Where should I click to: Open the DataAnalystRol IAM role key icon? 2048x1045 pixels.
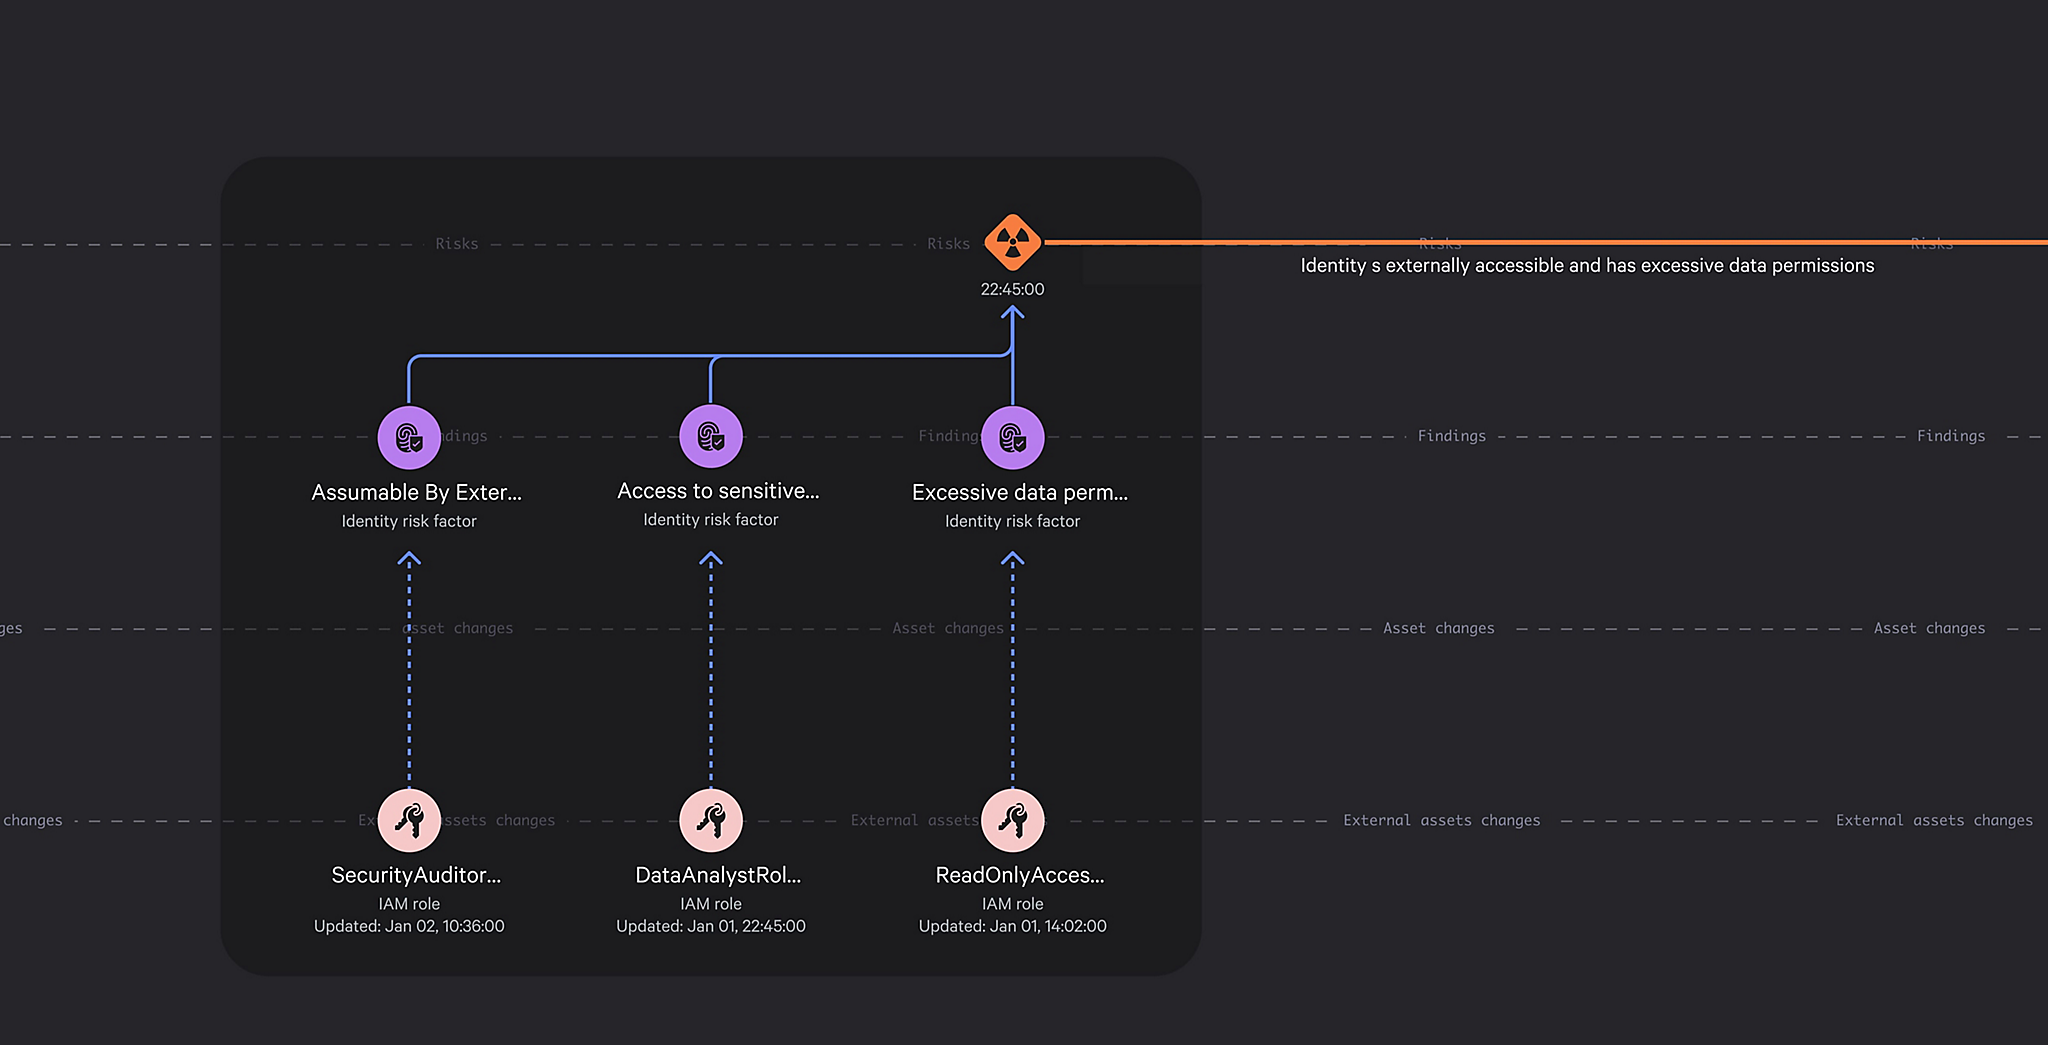[x=711, y=820]
